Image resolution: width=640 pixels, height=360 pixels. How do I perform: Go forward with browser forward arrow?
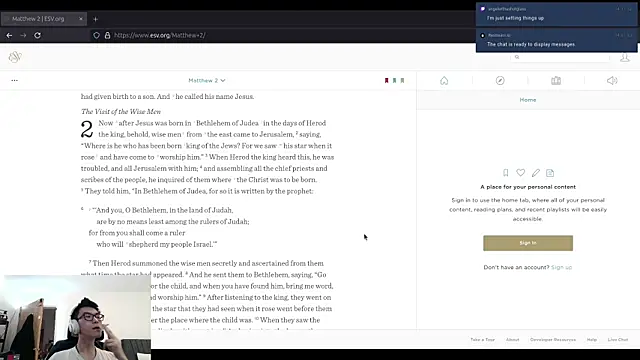point(23,36)
